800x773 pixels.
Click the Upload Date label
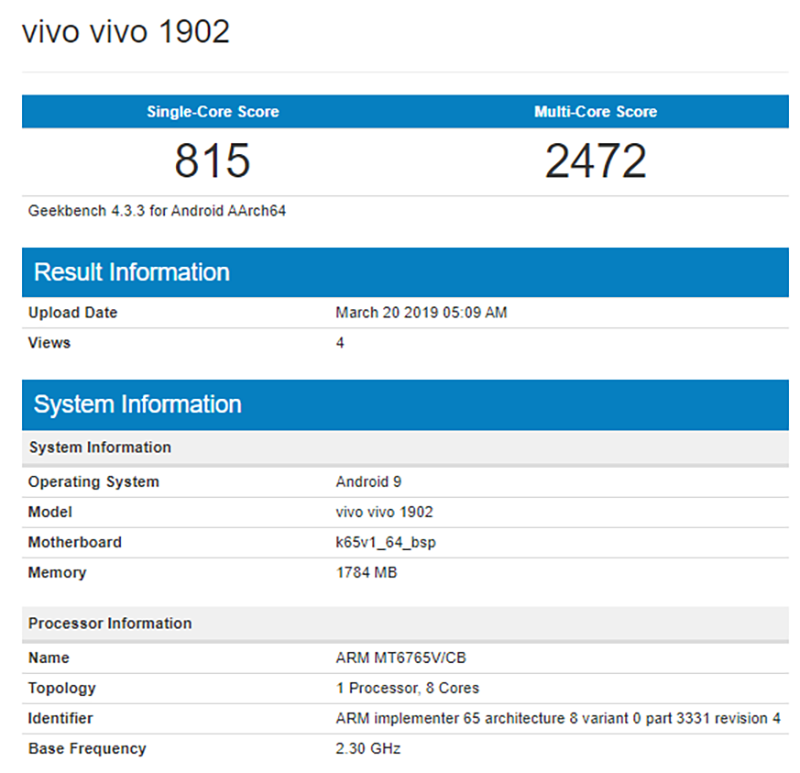coord(72,312)
